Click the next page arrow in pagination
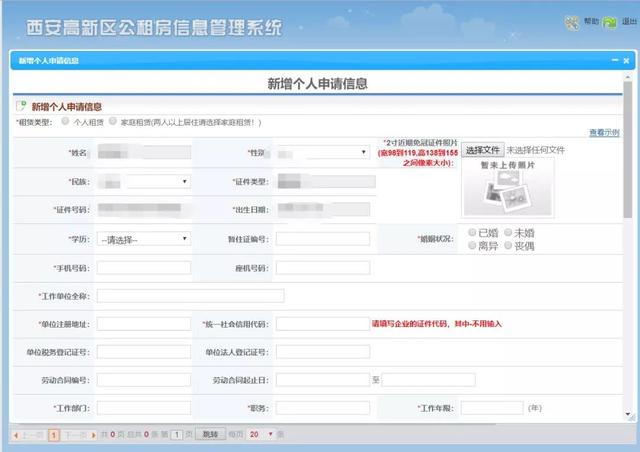Screen dimensions: 640x452 [x=93, y=435]
